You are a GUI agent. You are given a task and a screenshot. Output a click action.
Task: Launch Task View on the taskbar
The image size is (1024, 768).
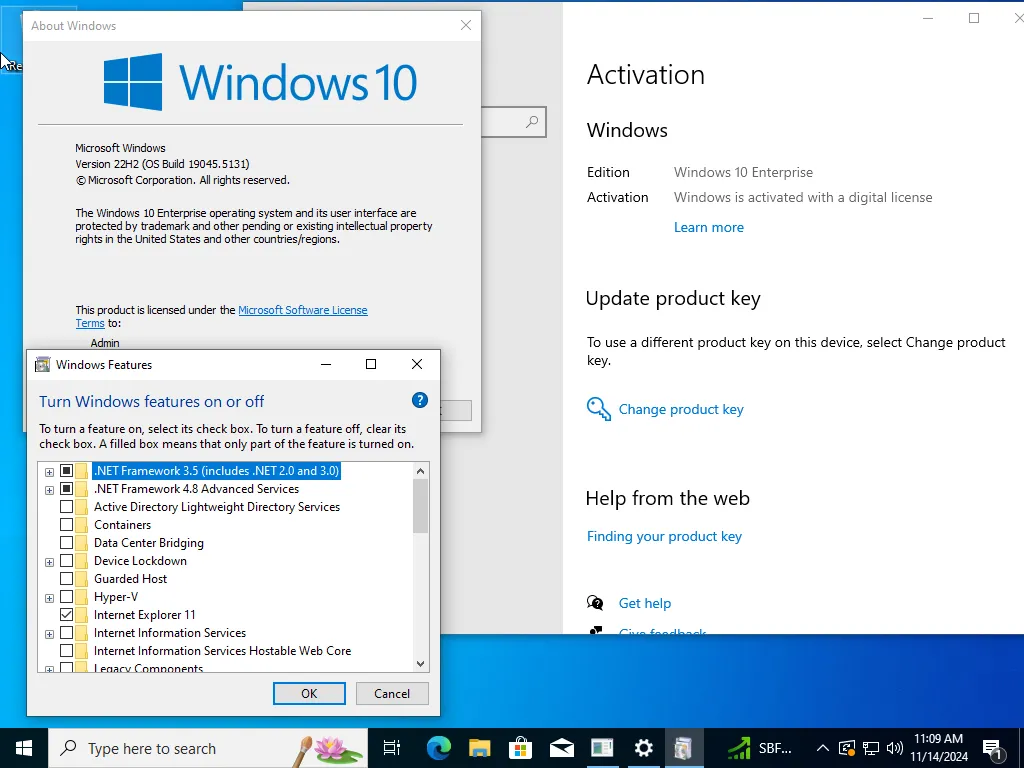point(391,747)
